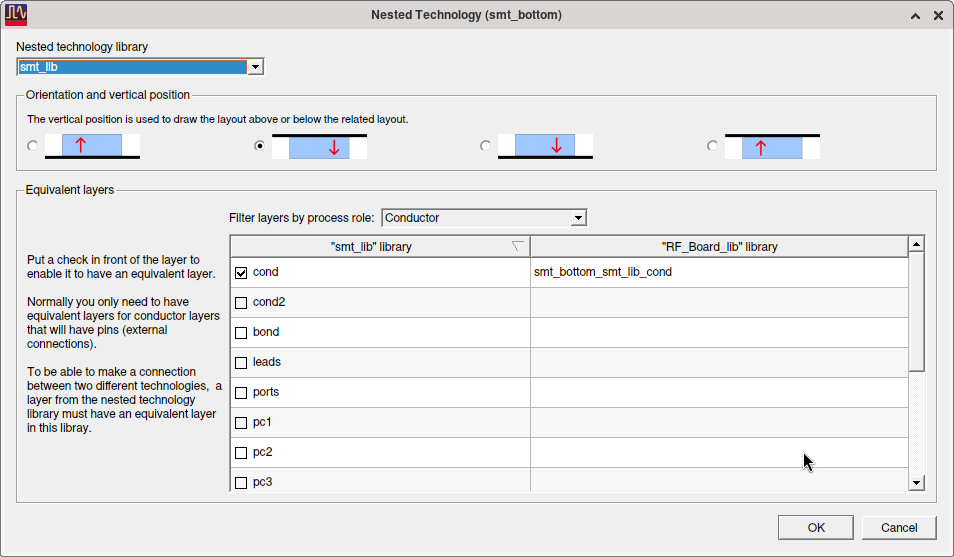Screen dimensions: 954x557
Task: Click the down-arrow below-top-line orientation diagram
Action: coord(319,146)
